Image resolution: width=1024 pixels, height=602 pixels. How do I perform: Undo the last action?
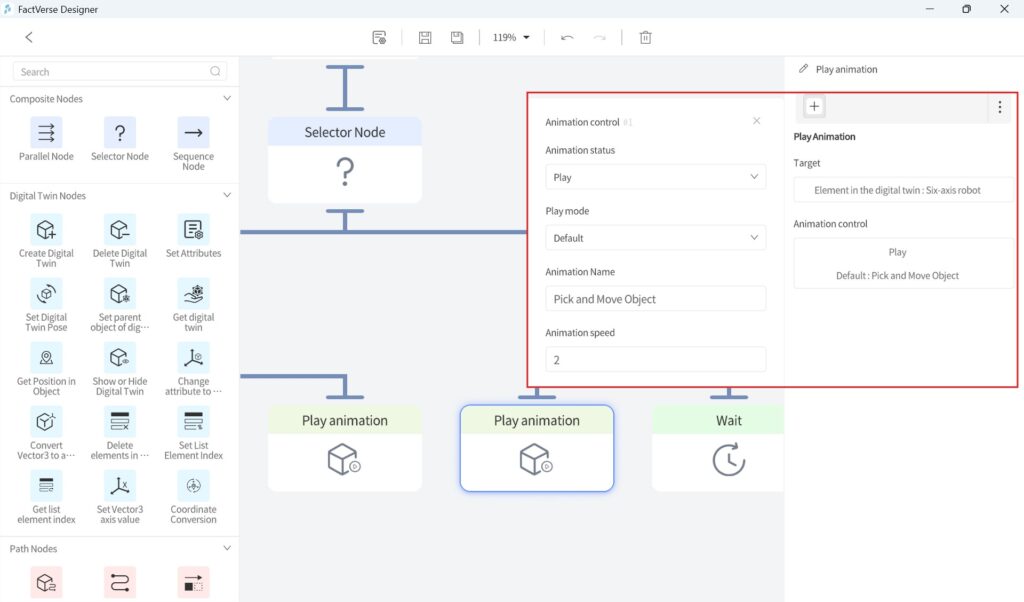click(567, 37)
